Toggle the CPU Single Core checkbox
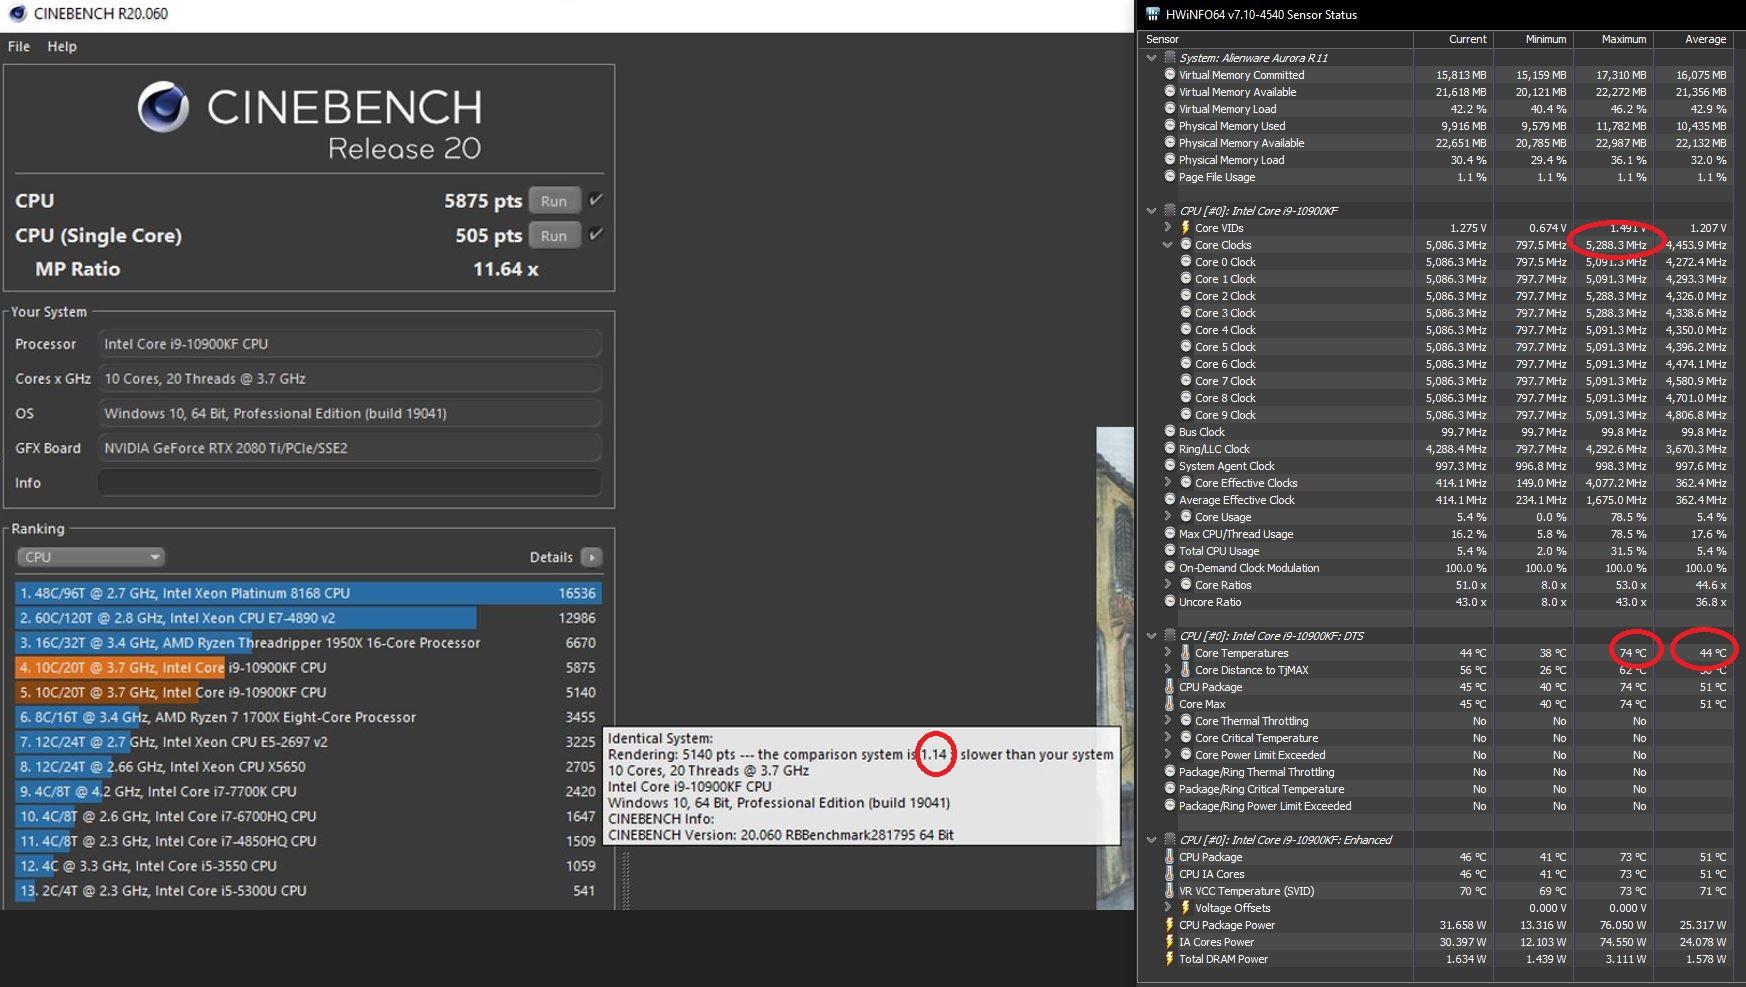This screenshot has height=987, width=1746. pos(596,234)
